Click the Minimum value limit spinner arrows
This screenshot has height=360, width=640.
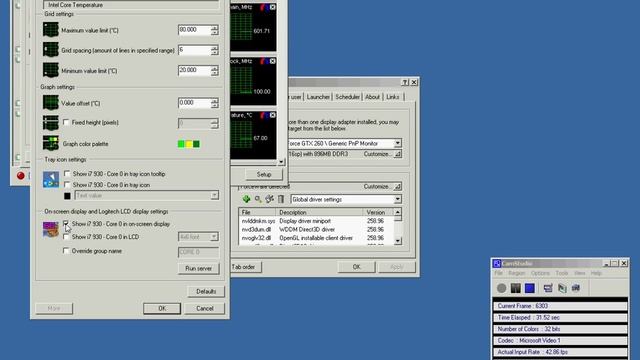214,71
